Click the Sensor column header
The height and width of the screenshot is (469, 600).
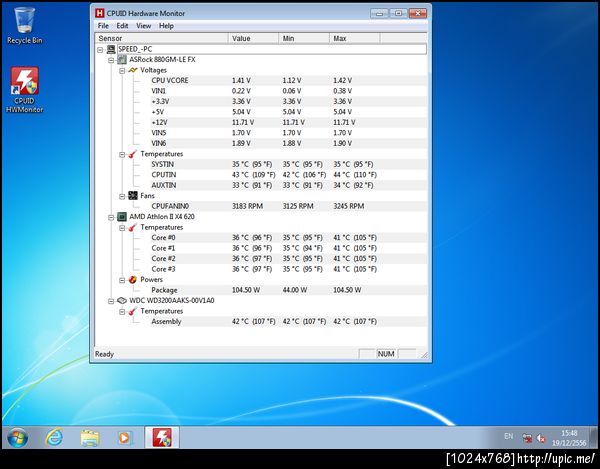click(161, 38)
